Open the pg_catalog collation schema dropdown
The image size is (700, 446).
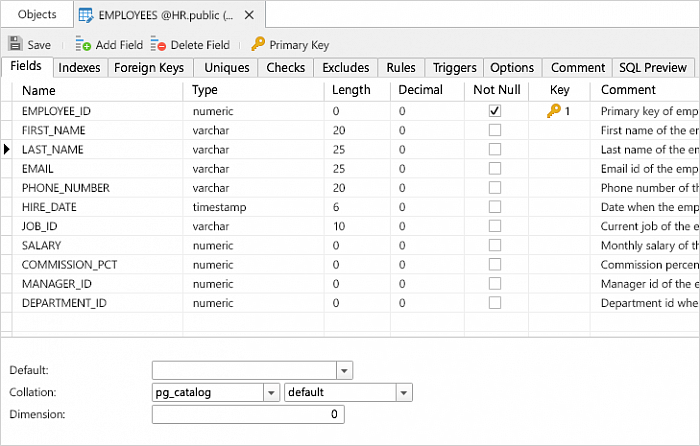click(x=271, y=393)
